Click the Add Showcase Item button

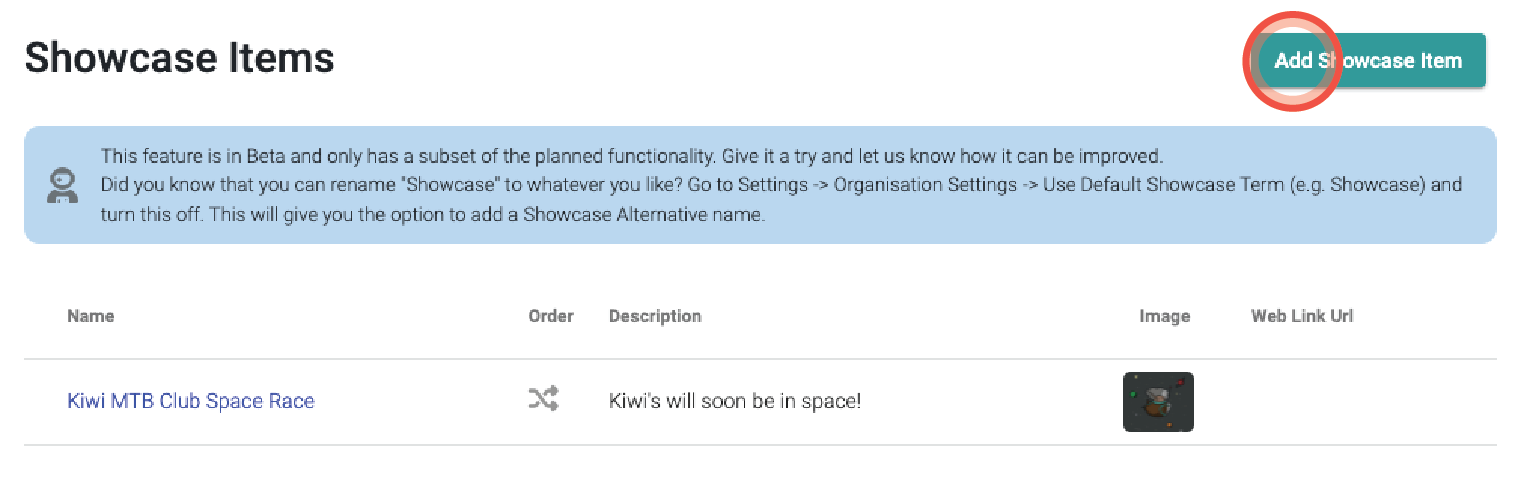[x=1368, y=61]
